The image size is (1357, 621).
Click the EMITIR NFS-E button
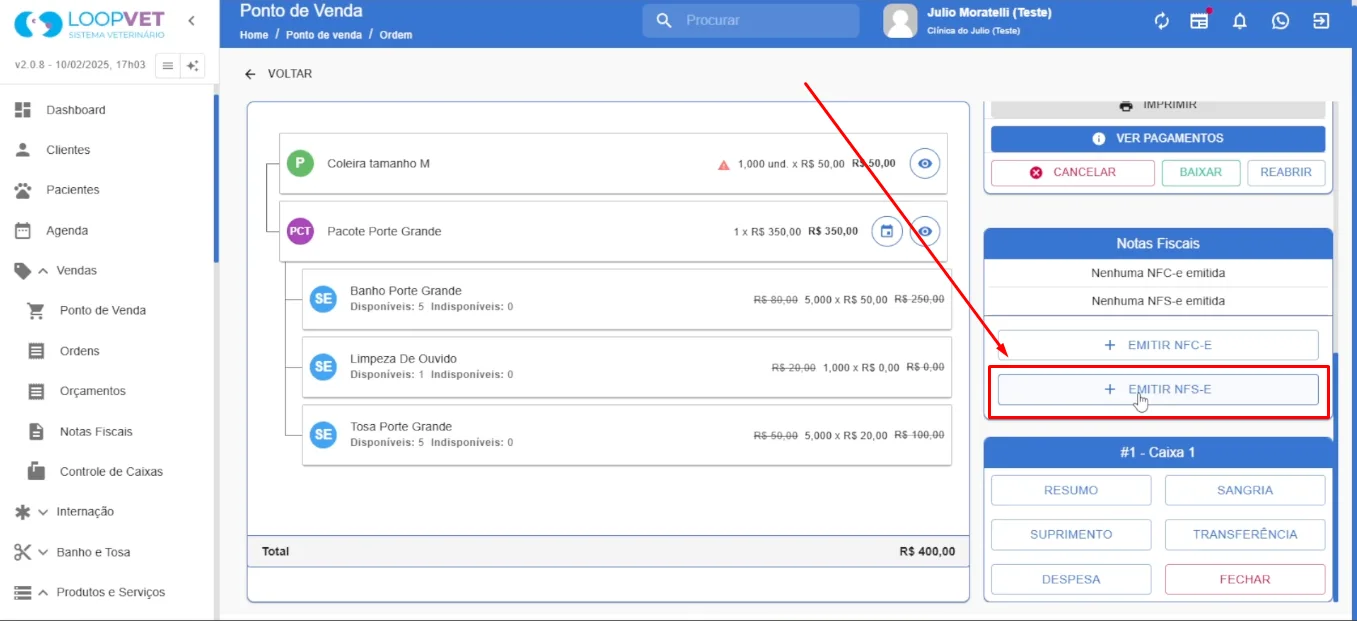(1158, 389)
